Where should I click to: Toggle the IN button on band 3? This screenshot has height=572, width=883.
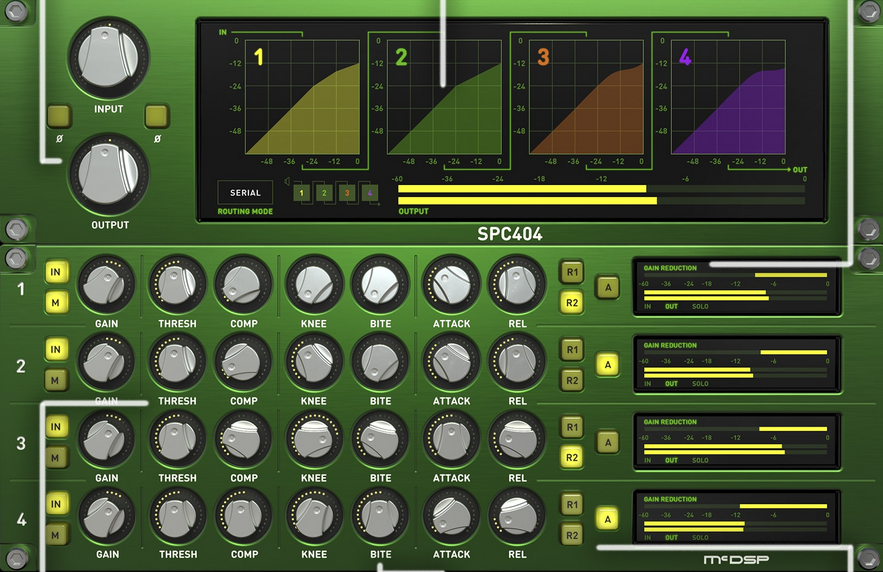click(56, 427)
